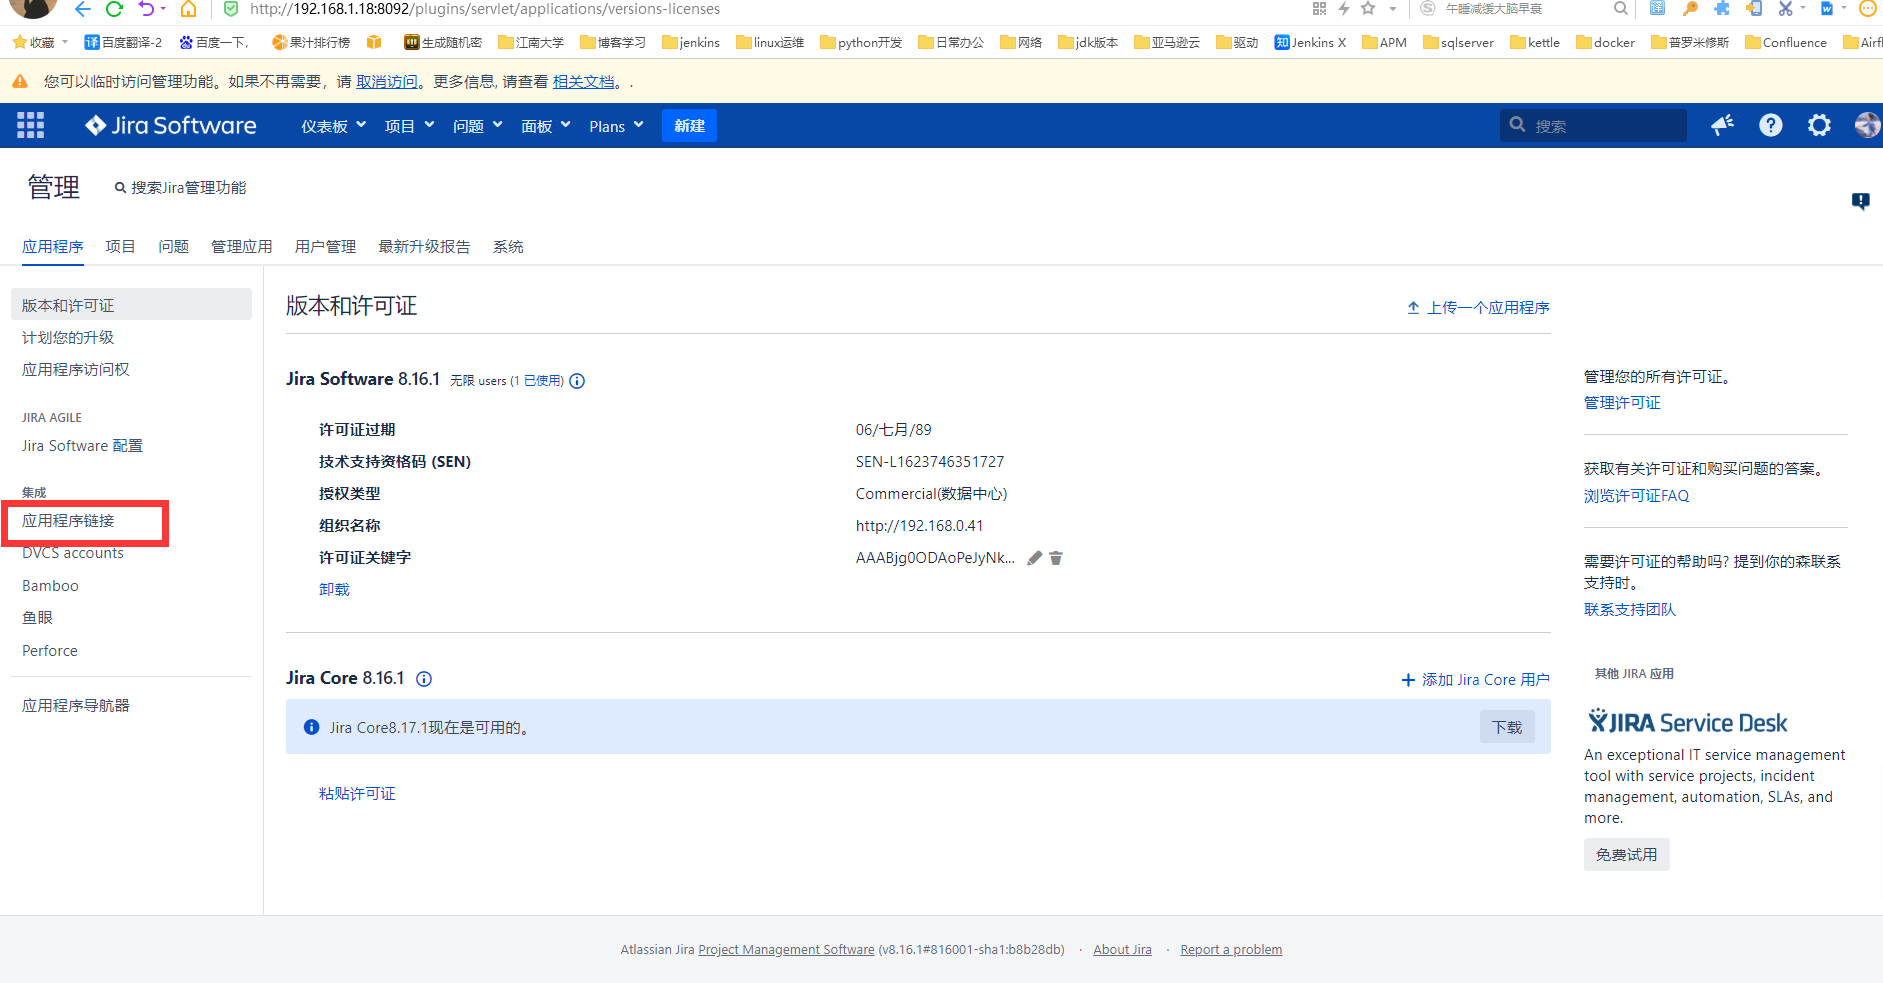Switch to the 用户管理 tab
Screen dimensions: 1883x983
pos(325,246)
